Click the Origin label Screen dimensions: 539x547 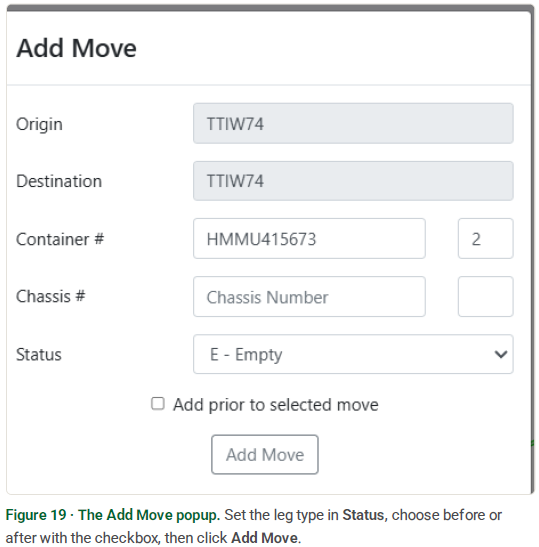pyautogui.click(x=39, y=124)
